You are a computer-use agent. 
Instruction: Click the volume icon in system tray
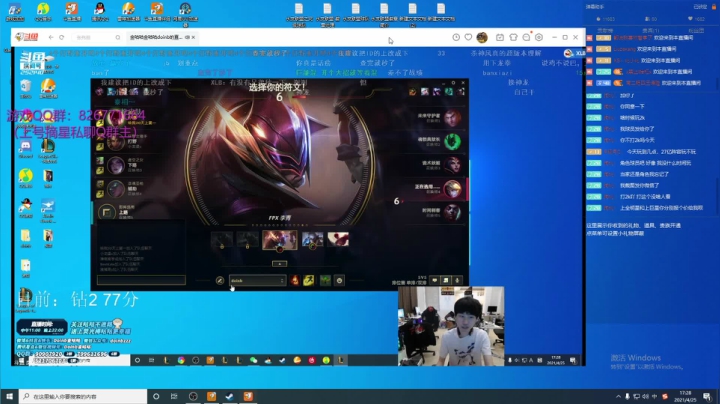point(646,396)
